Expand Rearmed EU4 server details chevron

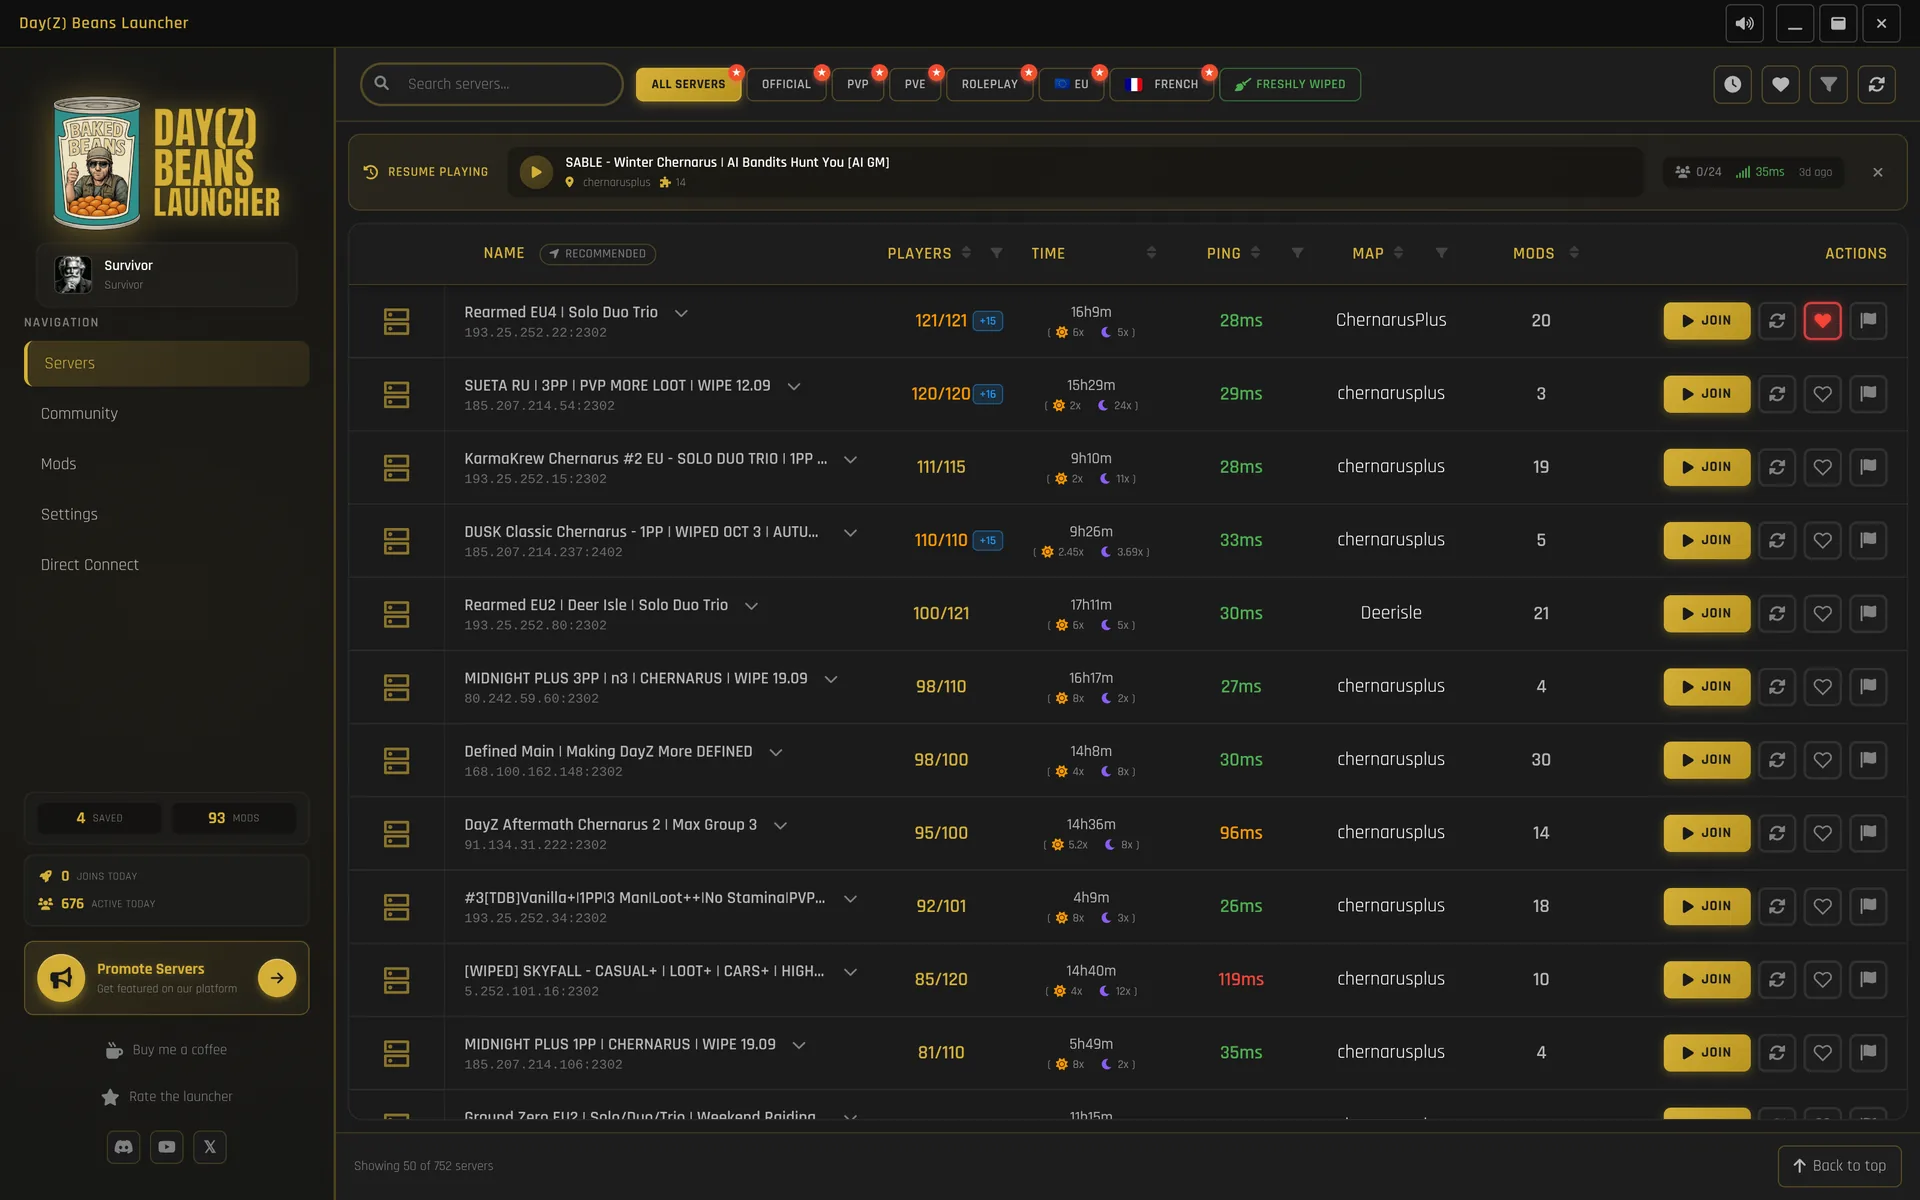(x=681, y=313)
